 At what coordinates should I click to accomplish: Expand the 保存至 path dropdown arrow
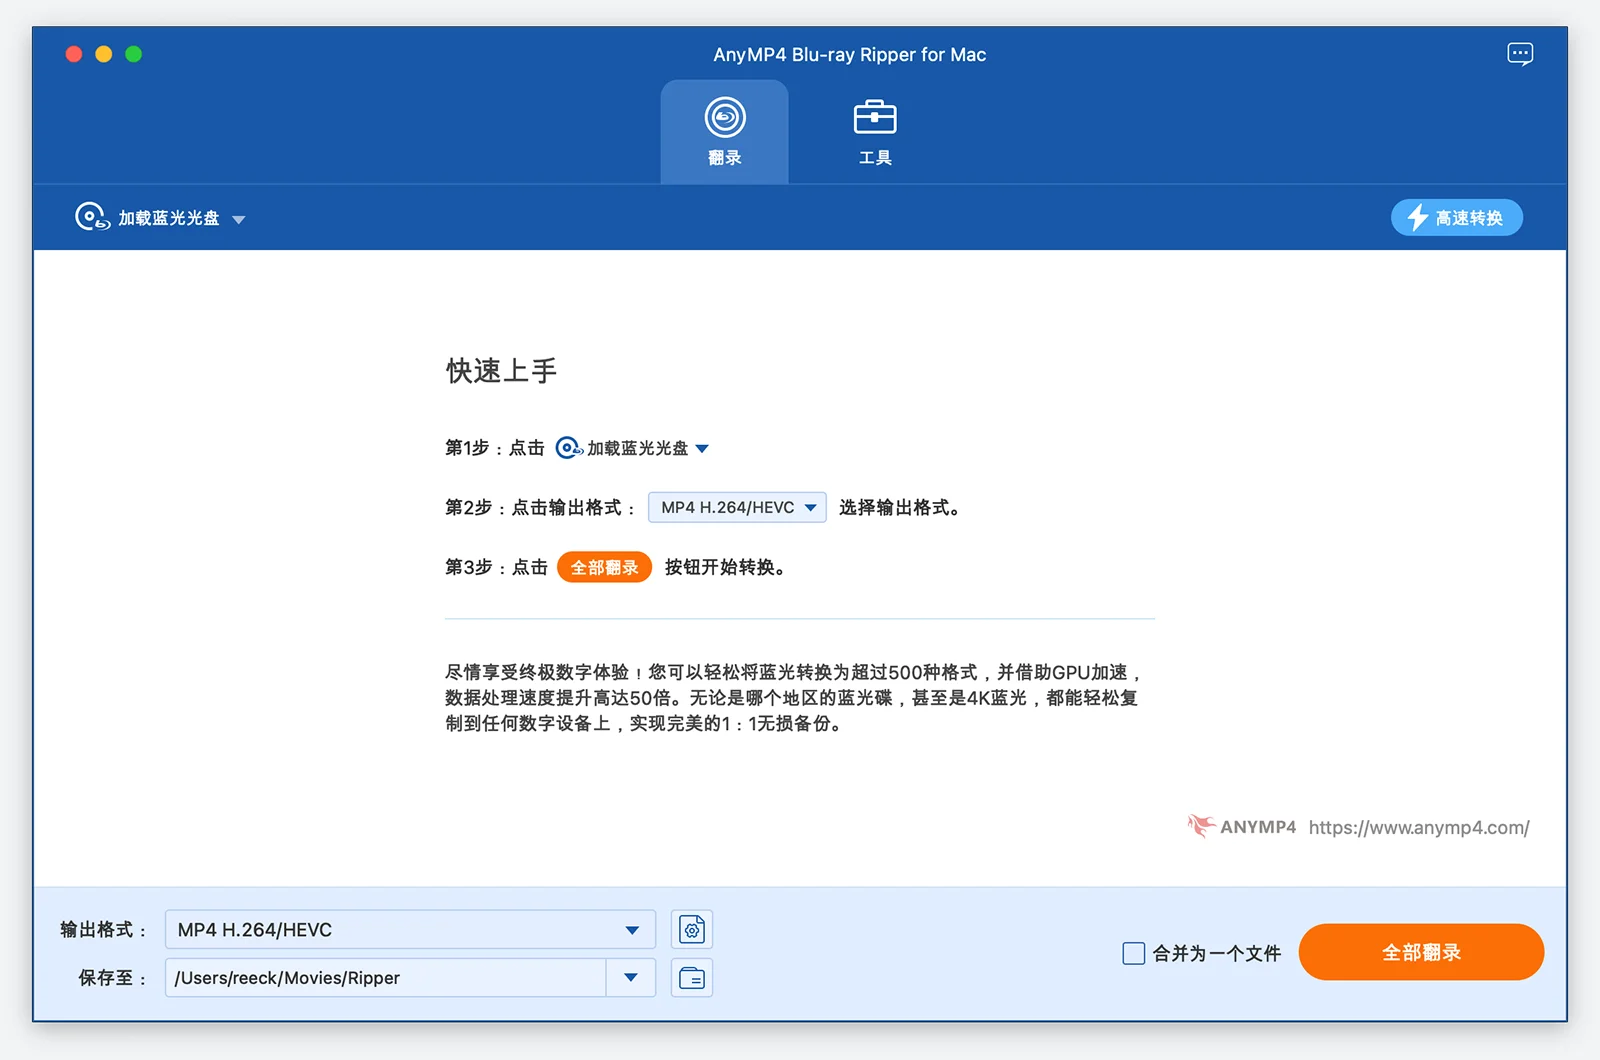(631, 978)
